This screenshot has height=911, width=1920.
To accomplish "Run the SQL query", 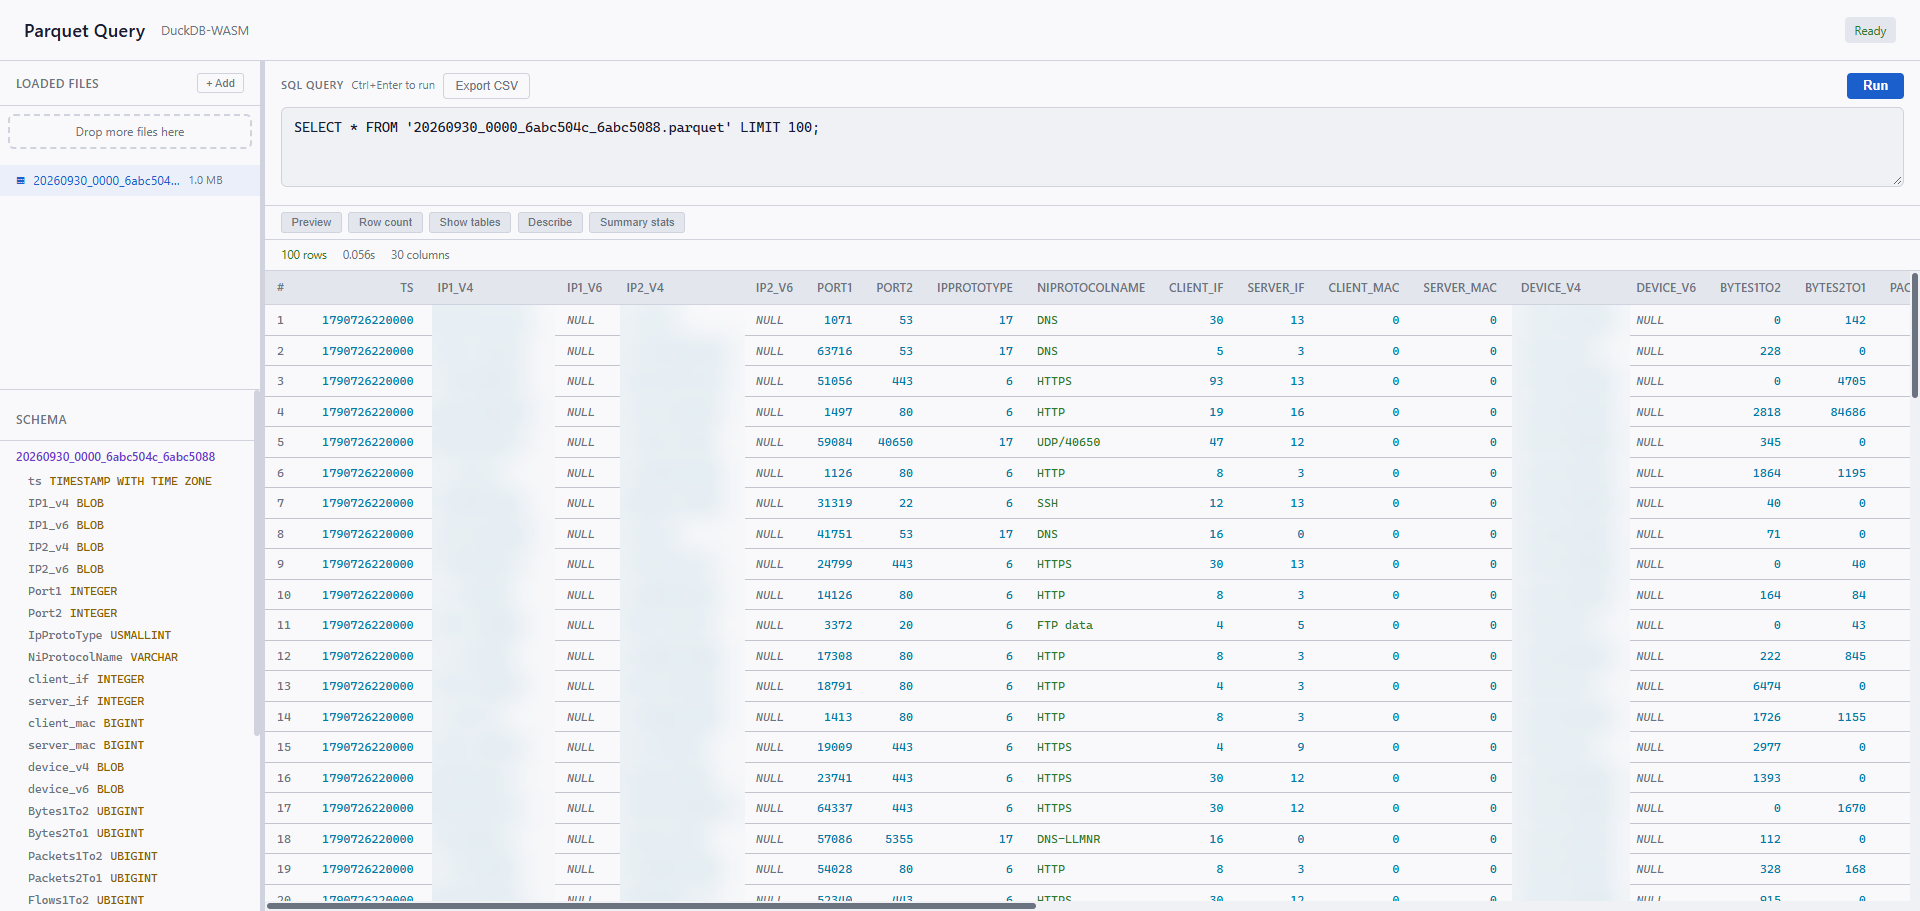I will 1874,86.
